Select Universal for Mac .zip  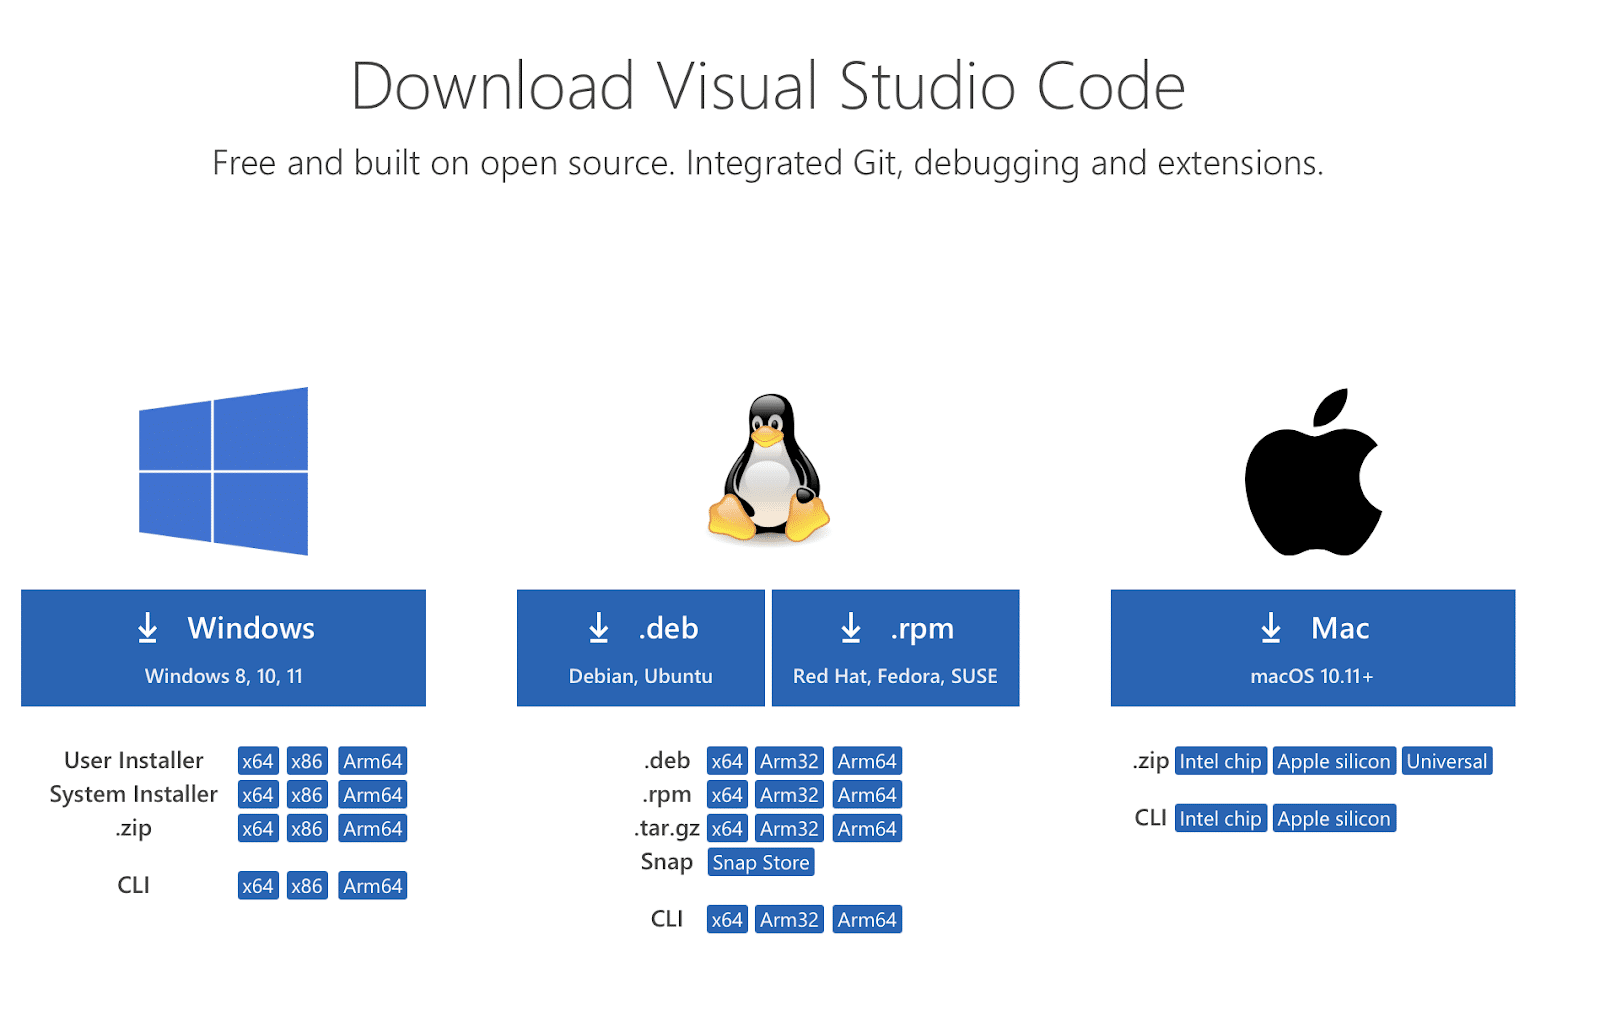(x=1447, y=761)
